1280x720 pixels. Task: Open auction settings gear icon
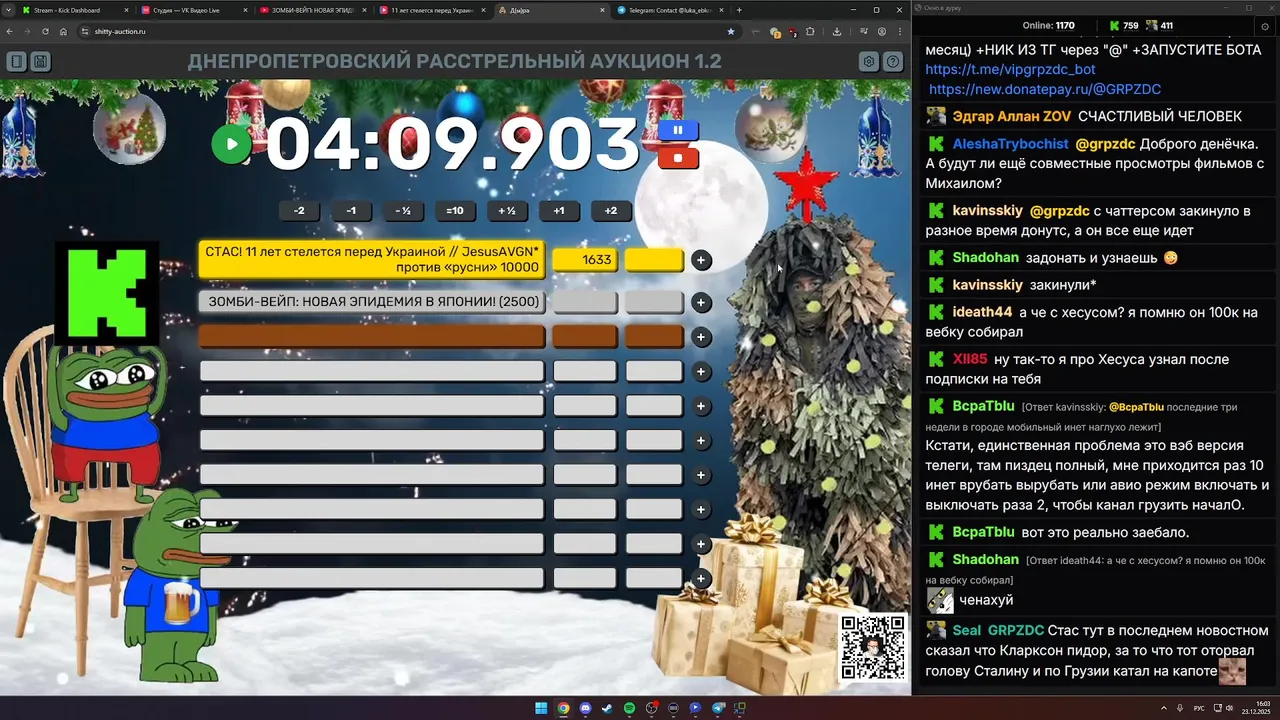coord(869,61)
